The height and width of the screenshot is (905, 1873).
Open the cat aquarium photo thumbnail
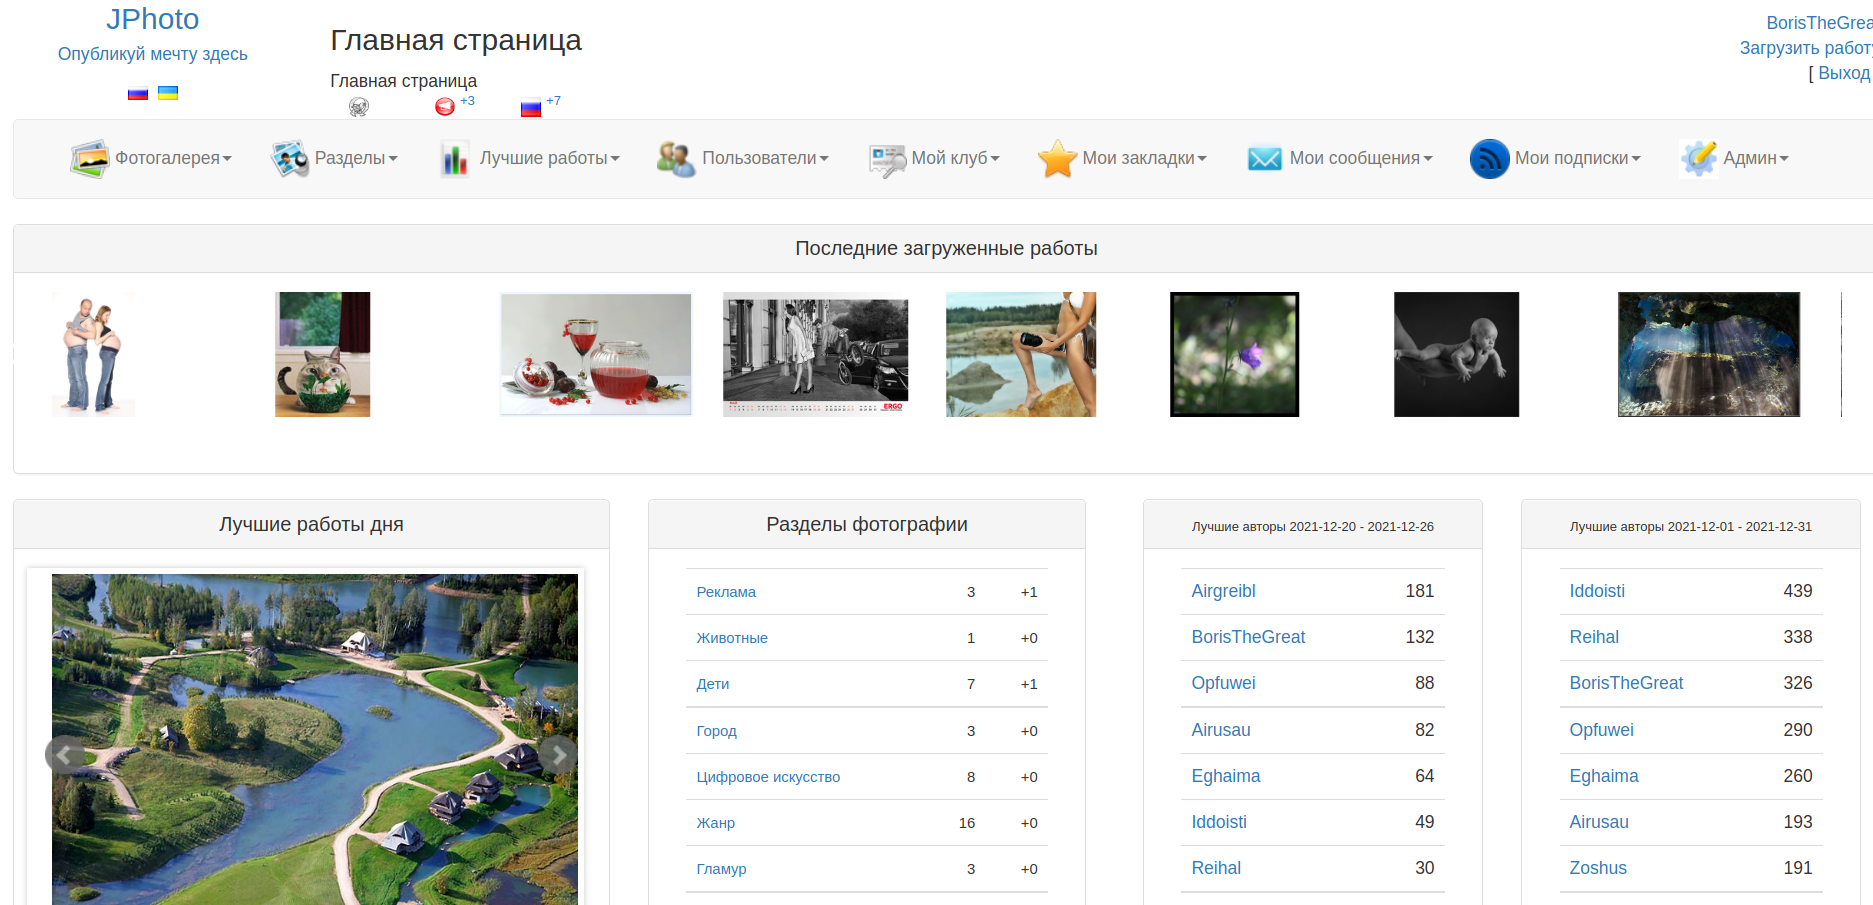tap(322, 354)
